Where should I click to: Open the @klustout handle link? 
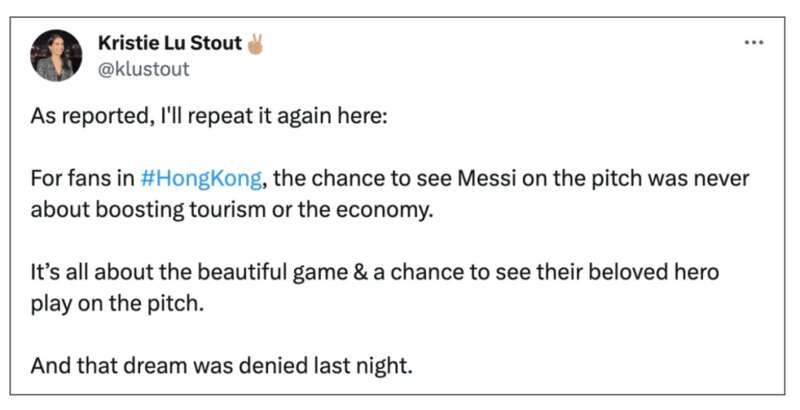pos(143,69)
